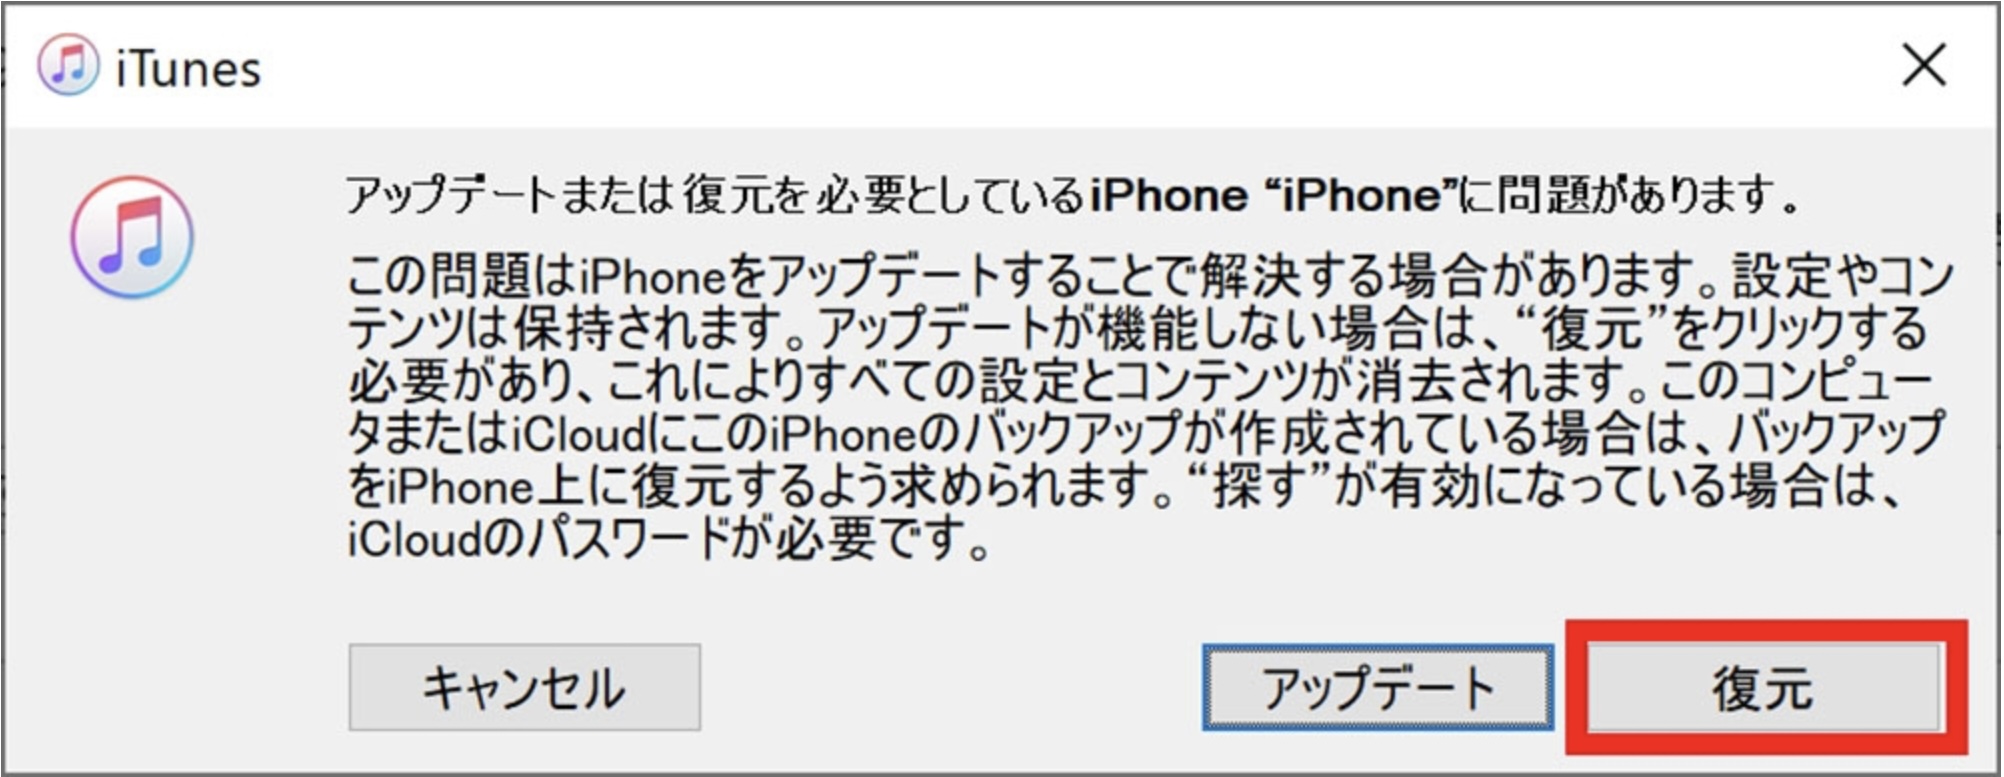Select the 復元 button
This screenshot has height=777, width=2004.
pos(1764,687)
